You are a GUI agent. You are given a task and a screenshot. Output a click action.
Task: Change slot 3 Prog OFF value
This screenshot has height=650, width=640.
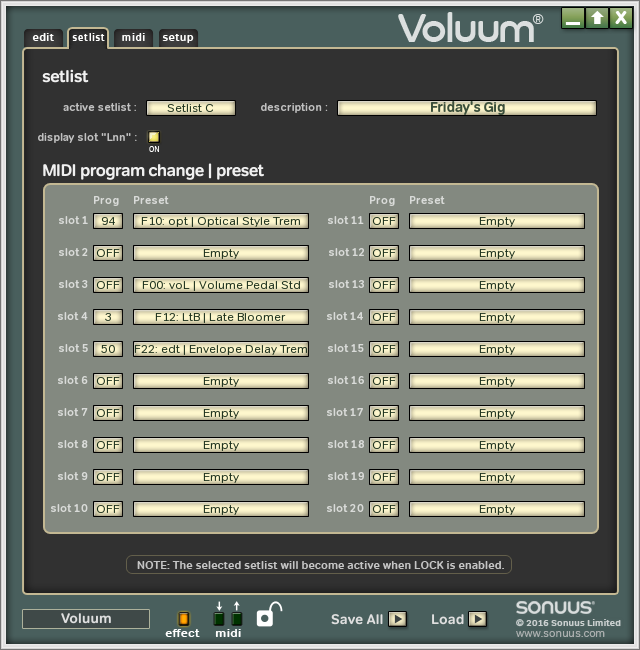click(x=108, y=285)
